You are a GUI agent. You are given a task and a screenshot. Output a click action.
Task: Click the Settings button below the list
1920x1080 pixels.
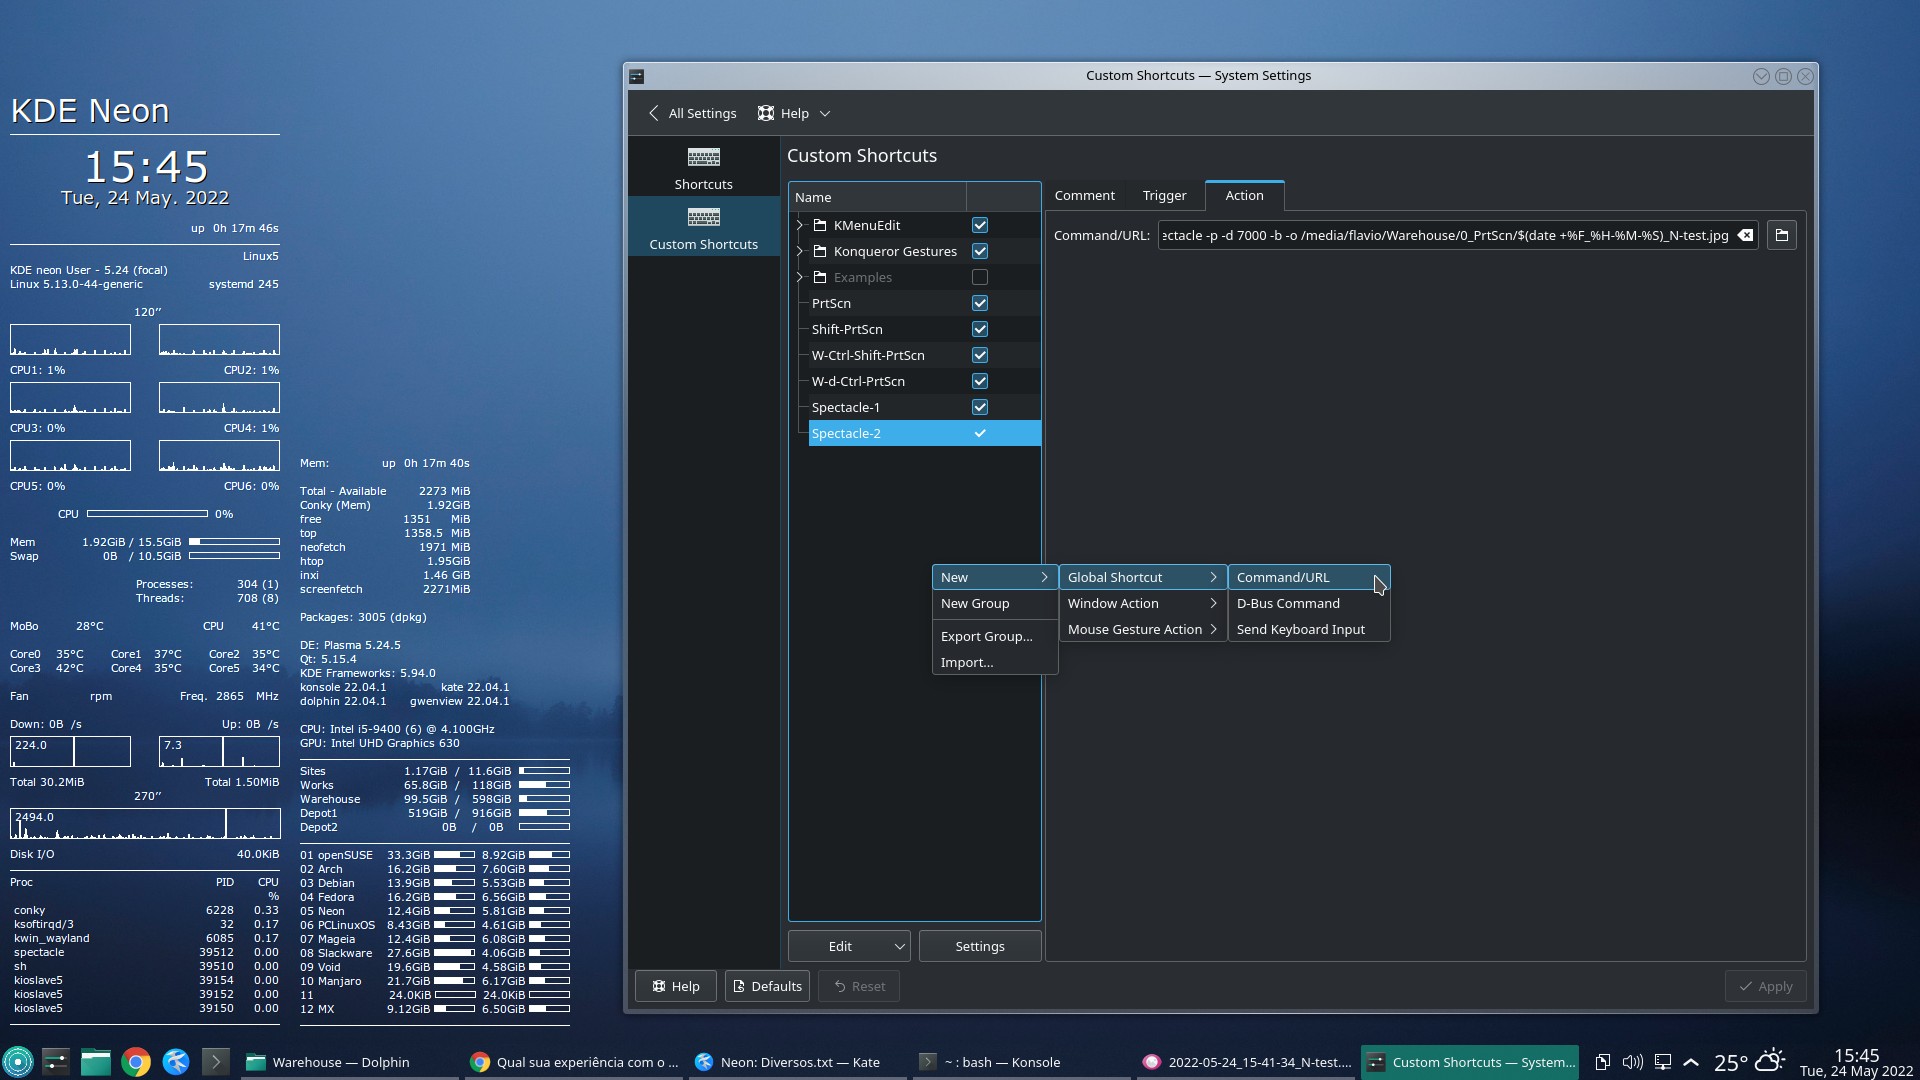pyautogui.click(x=979, y=946)
